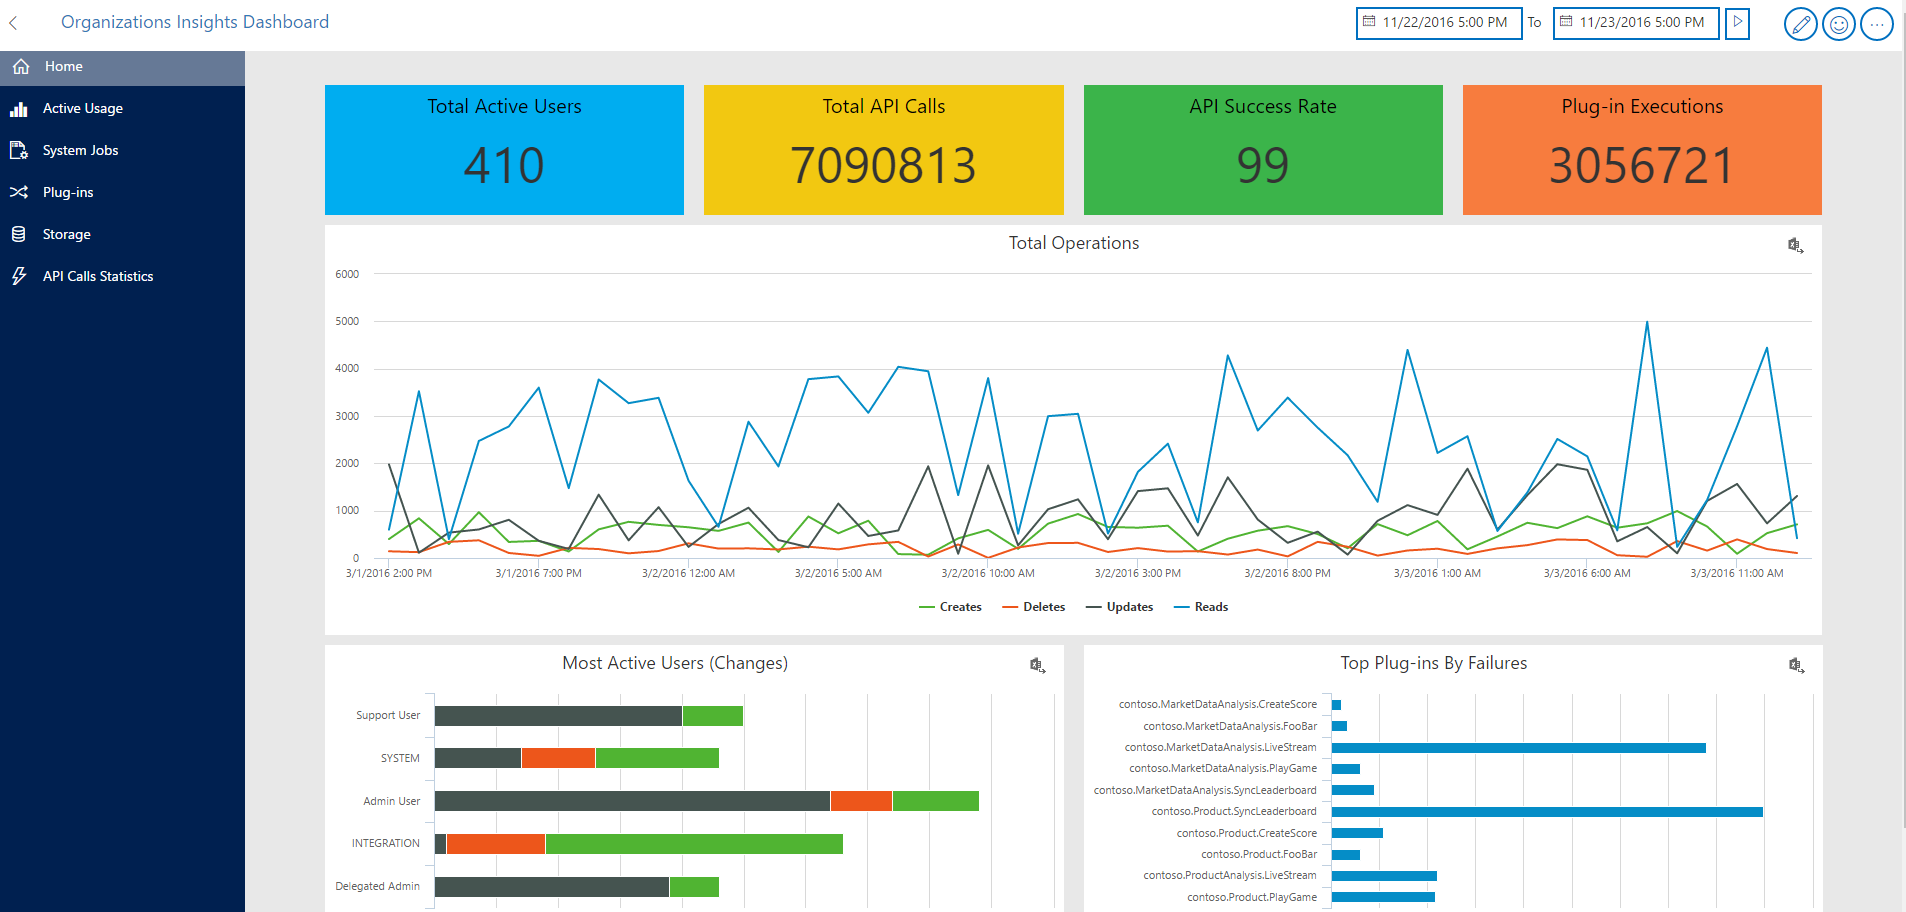This screenshot has height=912, width=1906.
Task: Click calendar icon in start date field
Action: point(1369,21)
